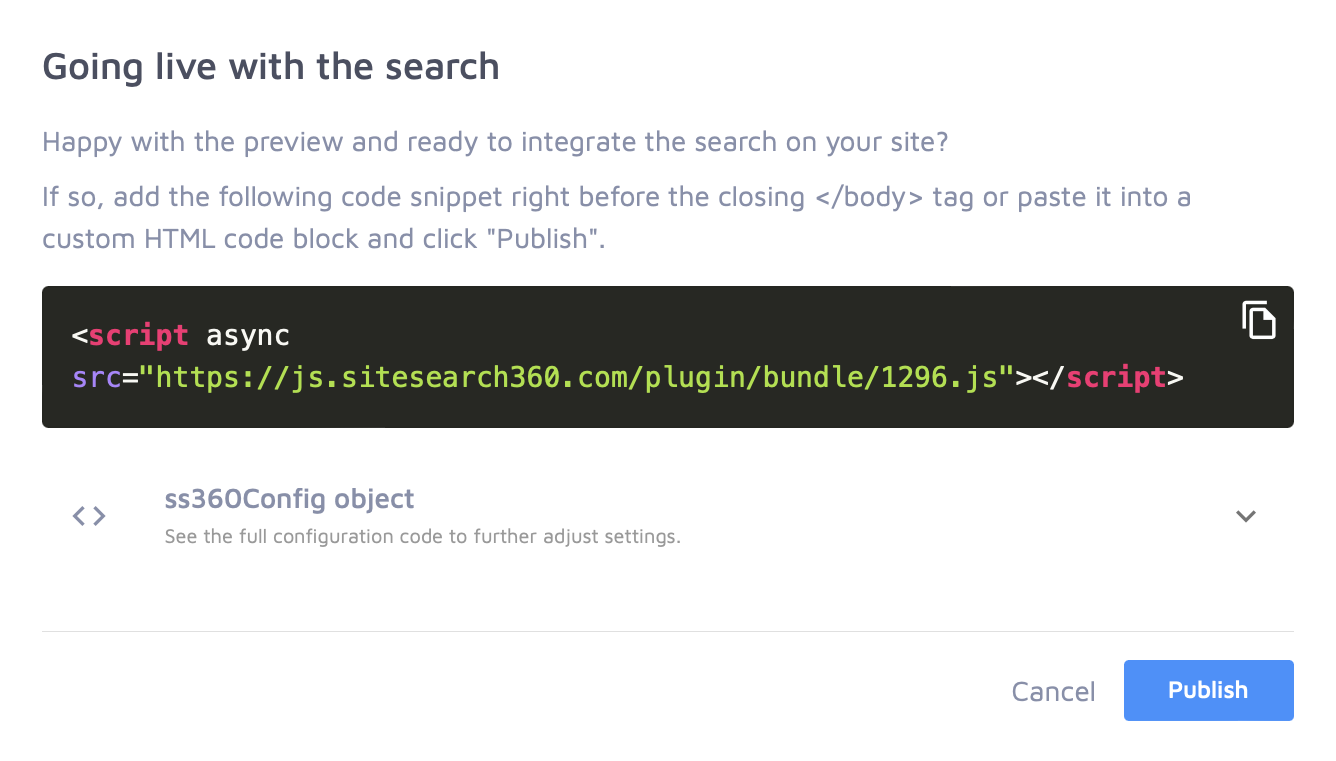Screen dimensions: 1336x761
Task: Click the angle brackets code icon
Action: (x=89, y=516)
